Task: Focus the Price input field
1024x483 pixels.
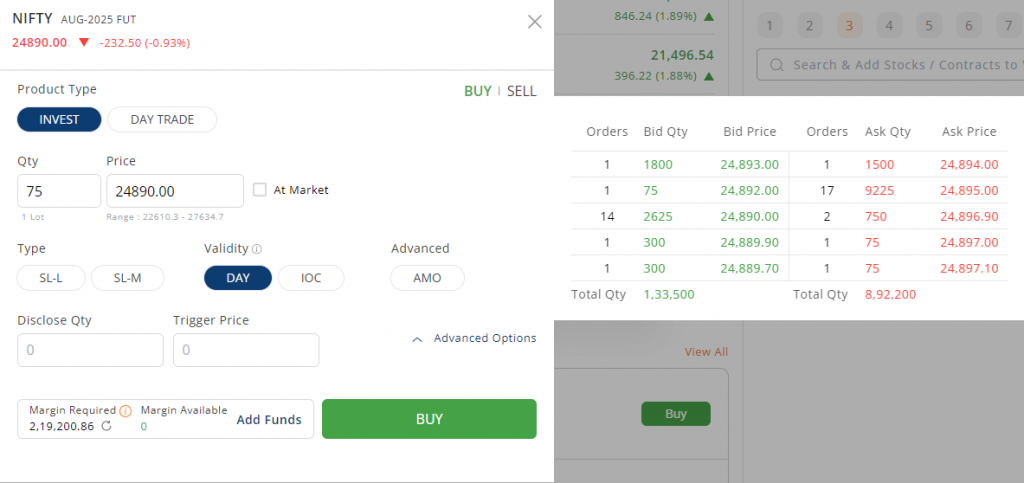Action: coord(174,191)
